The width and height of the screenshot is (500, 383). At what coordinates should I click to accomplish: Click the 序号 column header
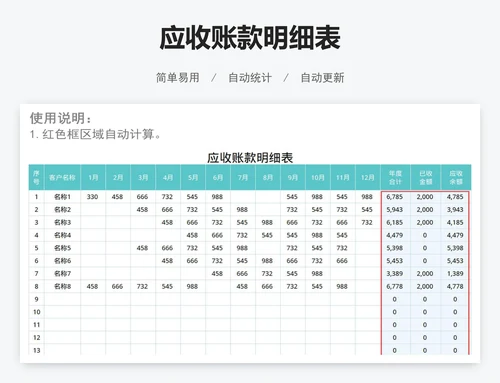coord(36,177)
